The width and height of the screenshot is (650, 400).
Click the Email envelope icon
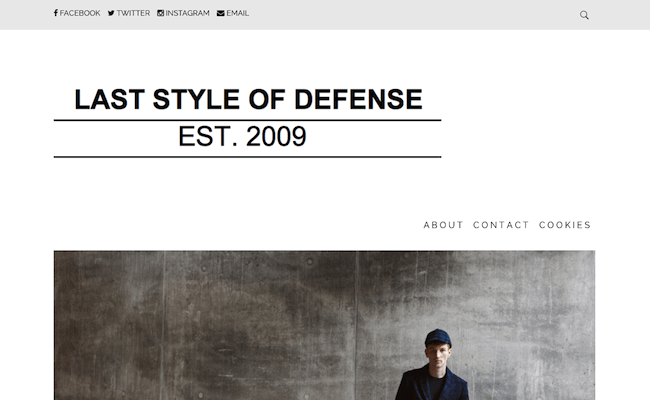click(221, 14)
